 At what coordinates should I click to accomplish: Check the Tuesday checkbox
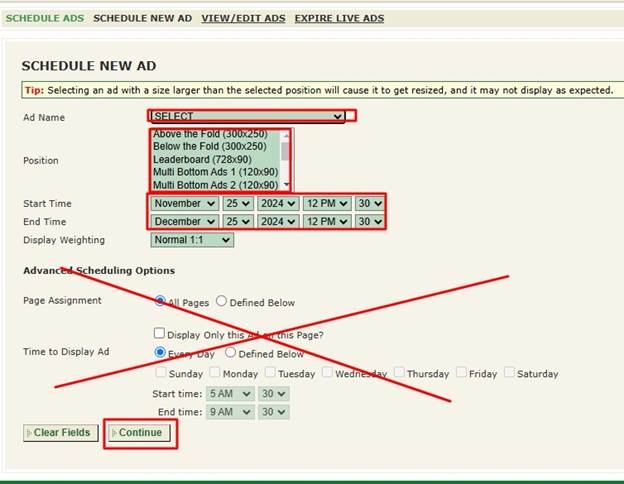(x=270, y=372)
